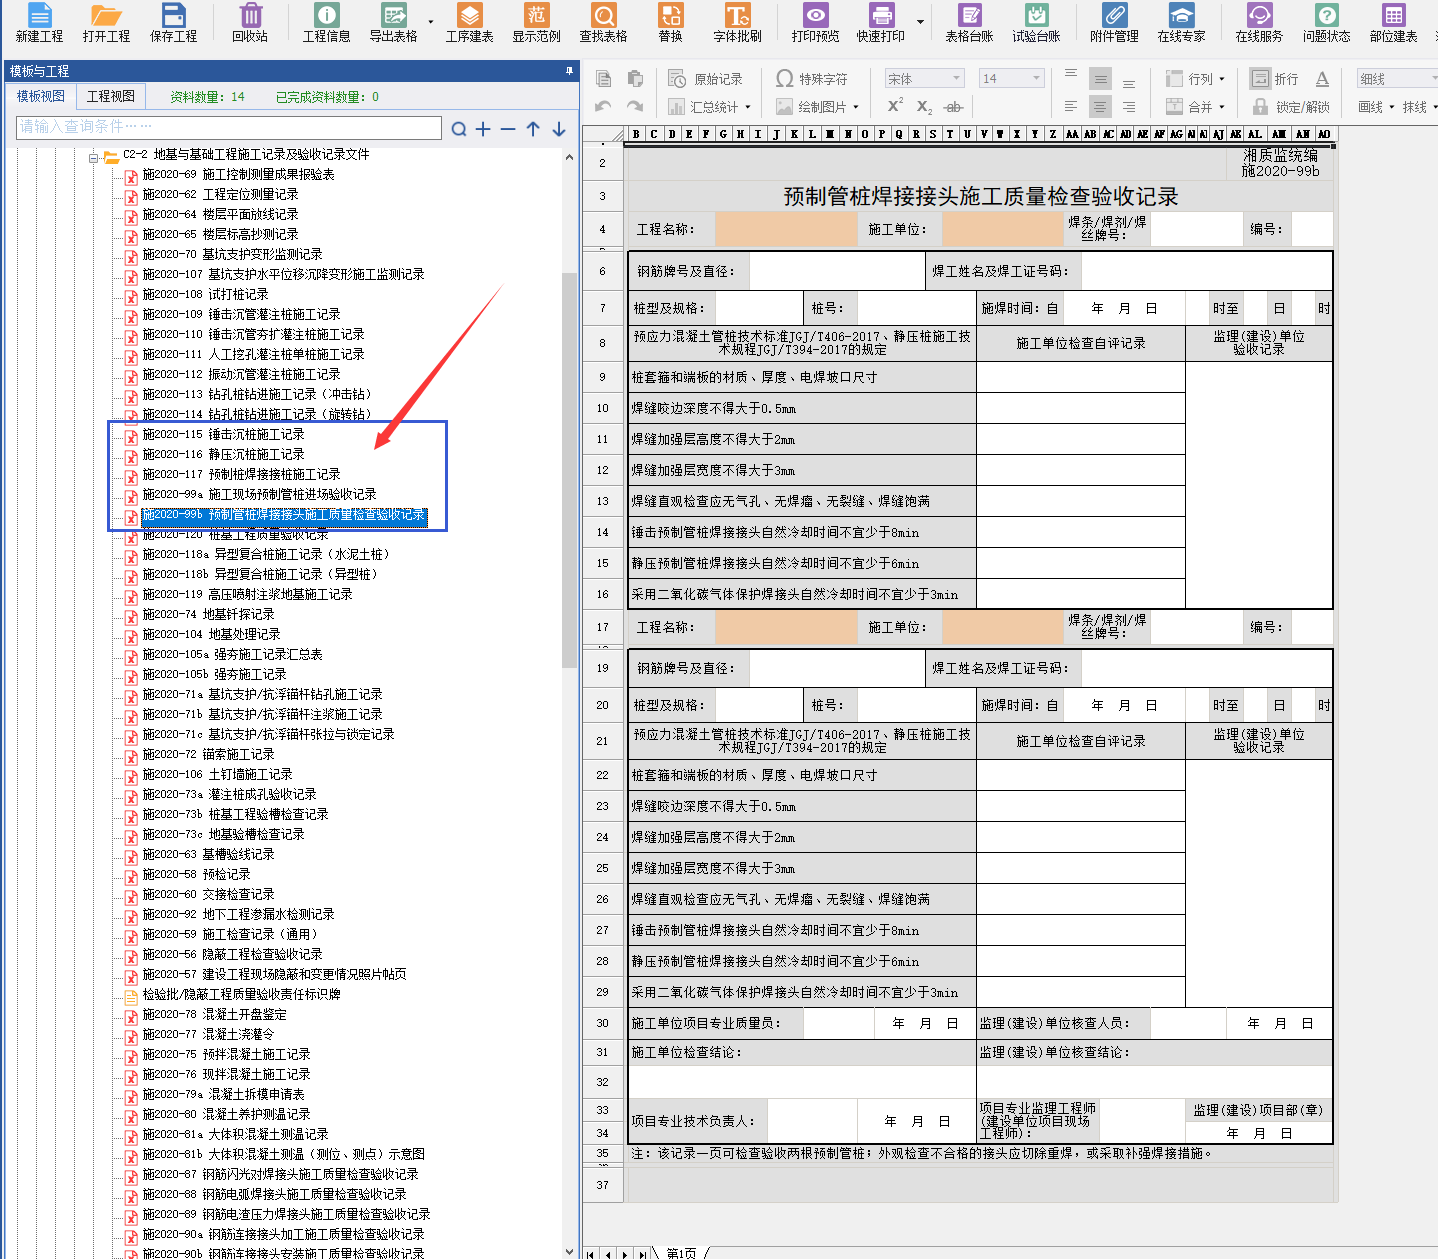
Task: Click the paste icon in editor toolbar
Action: tap(635, 78)
